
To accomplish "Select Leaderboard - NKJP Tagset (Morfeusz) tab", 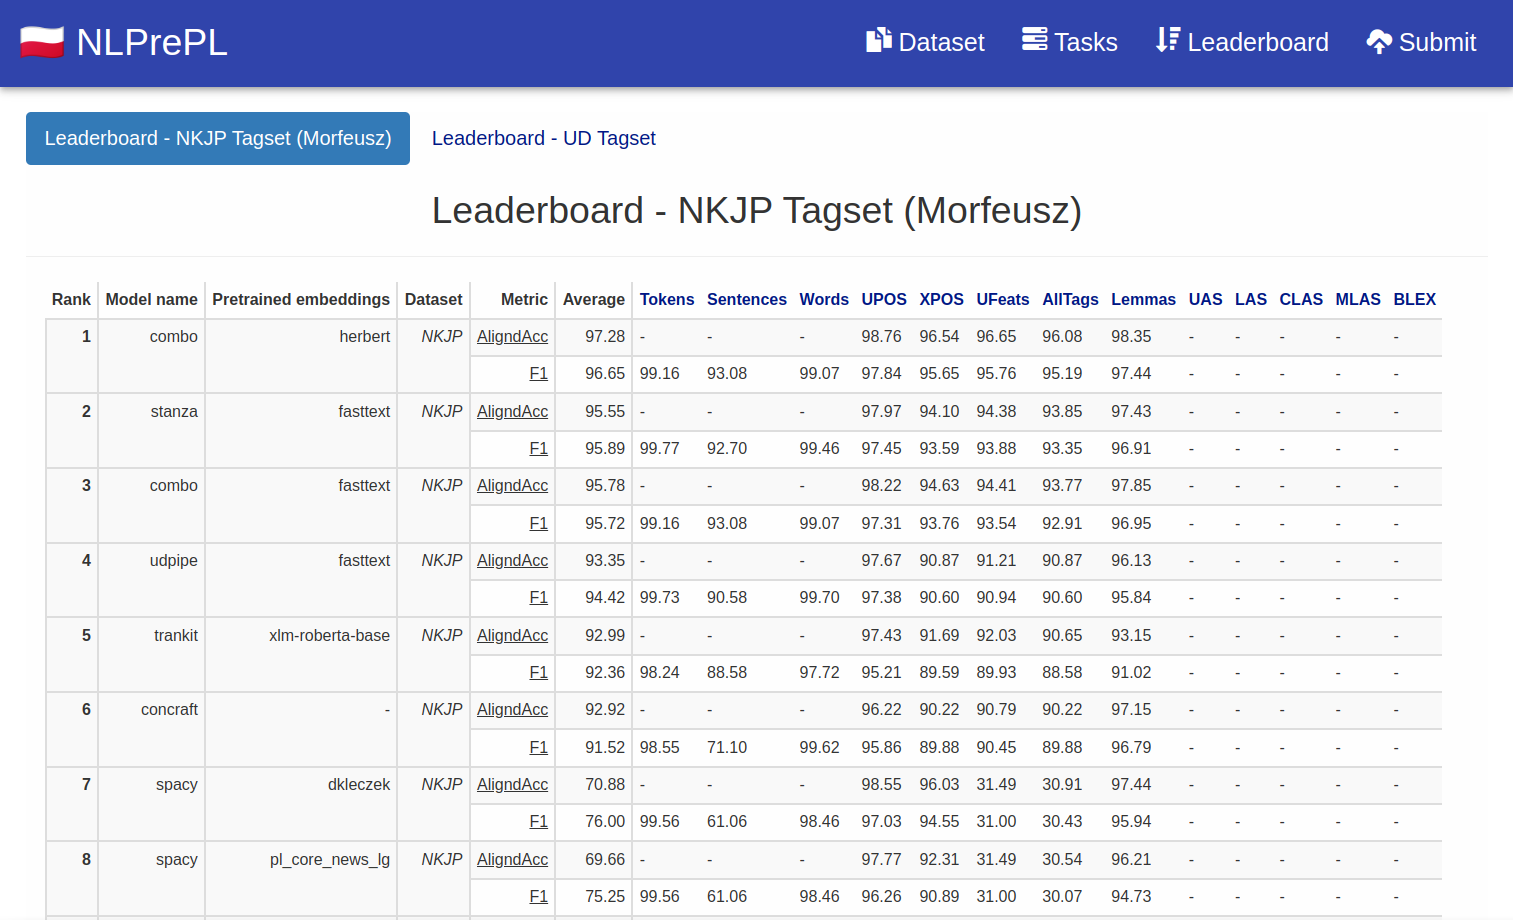I will point(218,138).
